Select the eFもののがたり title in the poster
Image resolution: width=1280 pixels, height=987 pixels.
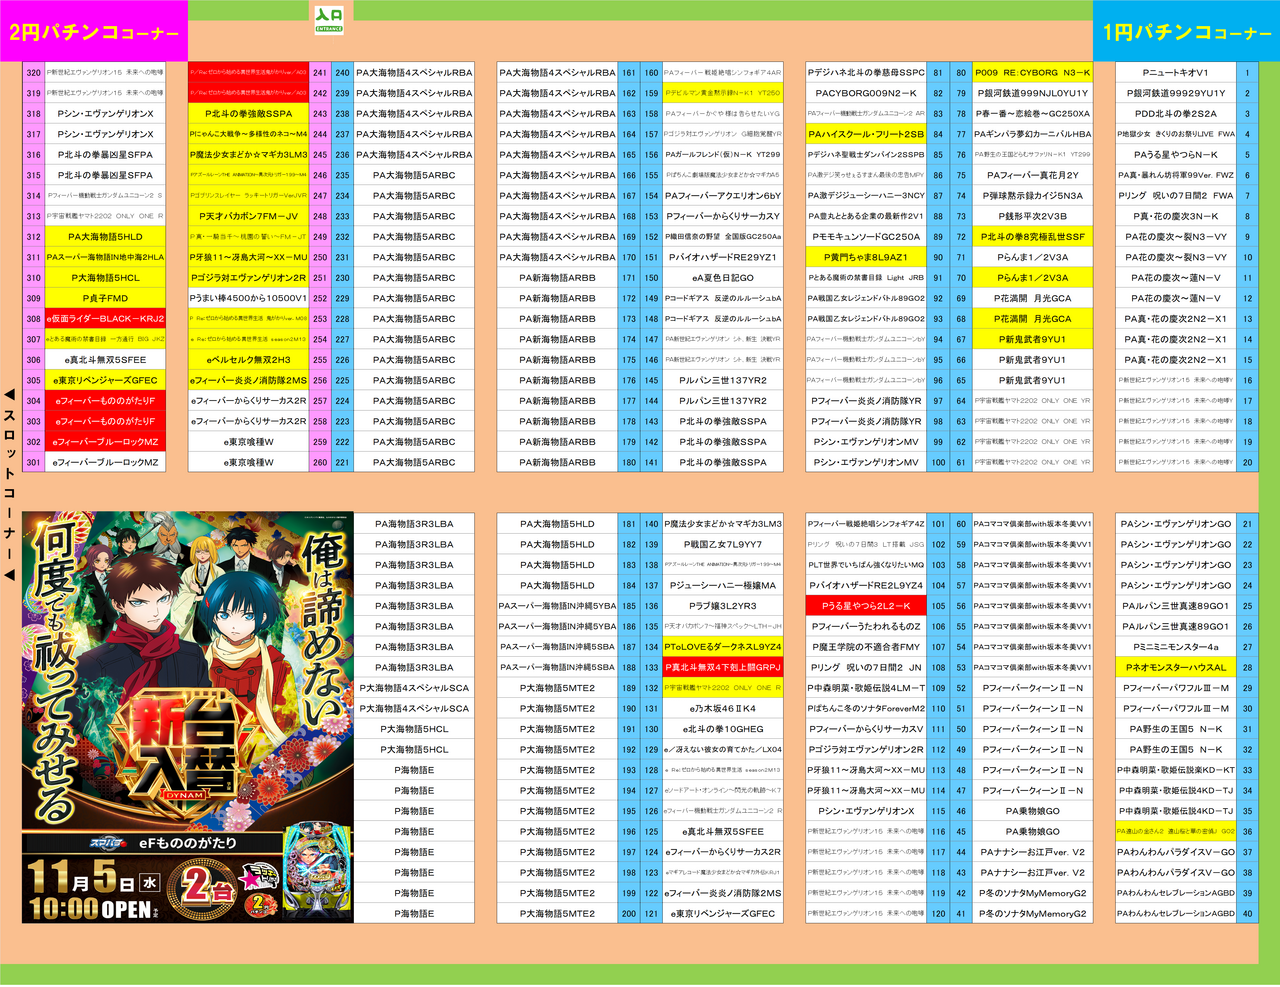tap(188, 843)
